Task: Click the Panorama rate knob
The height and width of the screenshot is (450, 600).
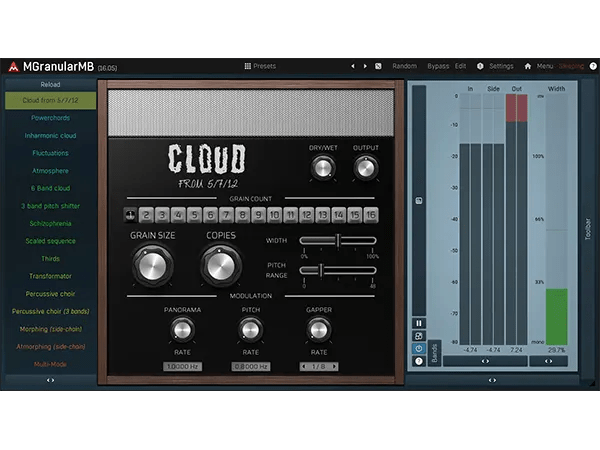Action: point(182,330)
